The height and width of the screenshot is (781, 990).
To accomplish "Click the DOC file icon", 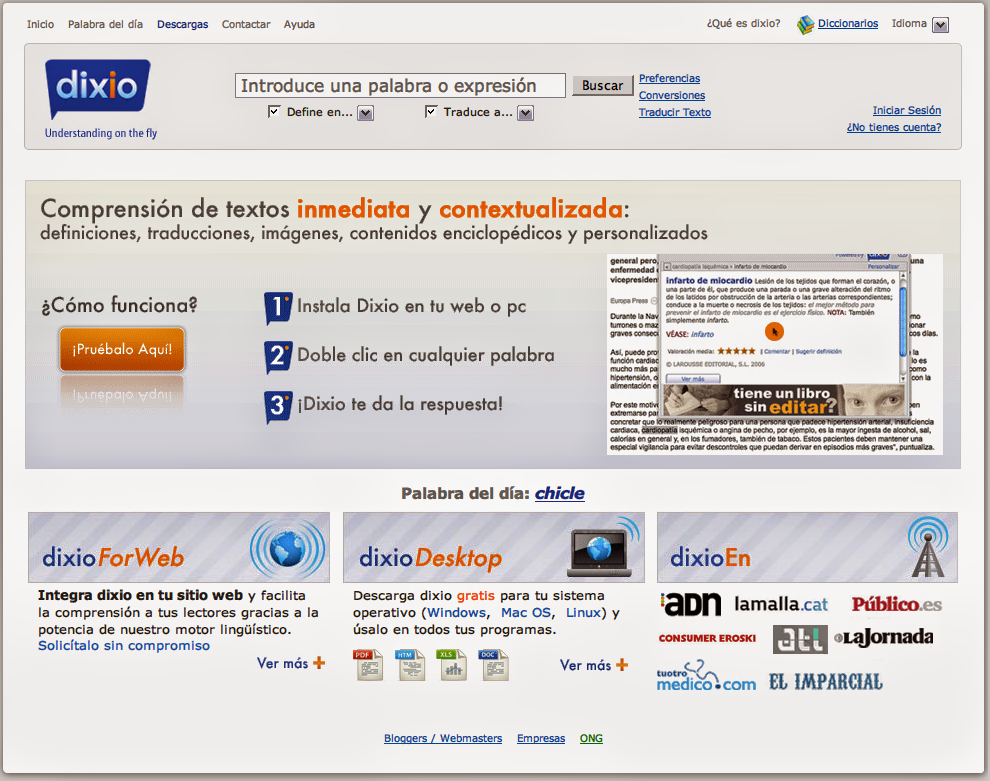I will click(494, 665).
